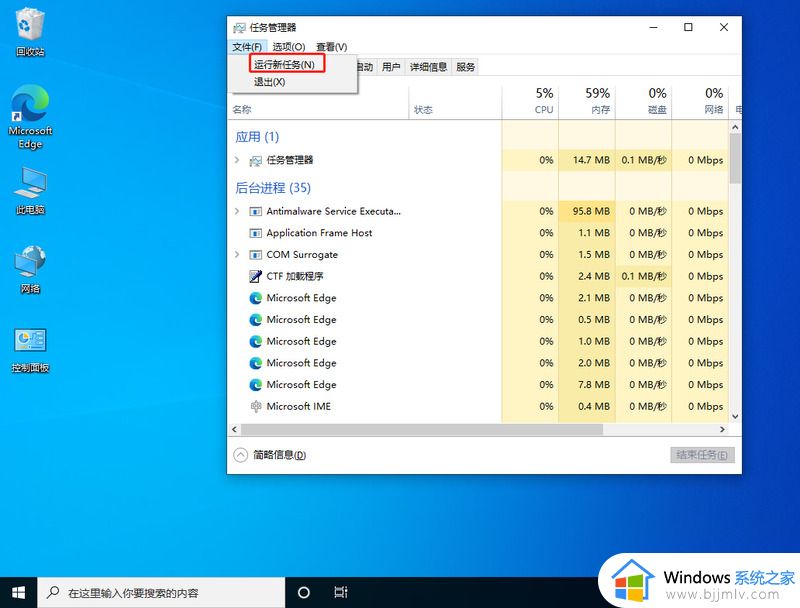Sort by the 磁盘 column header
Image resolution: width=800 pixels, height=608 pixels.
(x=643, y=102)
